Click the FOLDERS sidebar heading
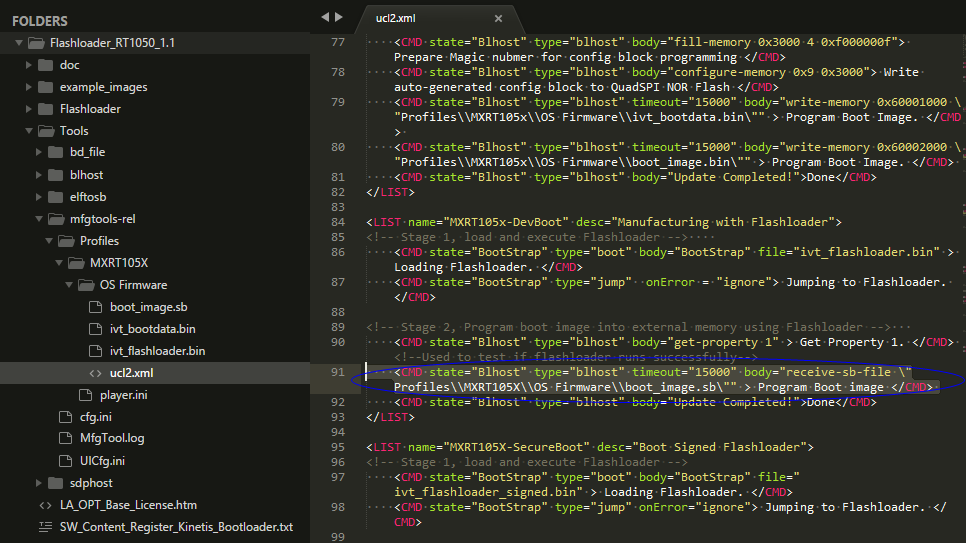Viewport: 966px width, 543px height. [x=40, y=21]
